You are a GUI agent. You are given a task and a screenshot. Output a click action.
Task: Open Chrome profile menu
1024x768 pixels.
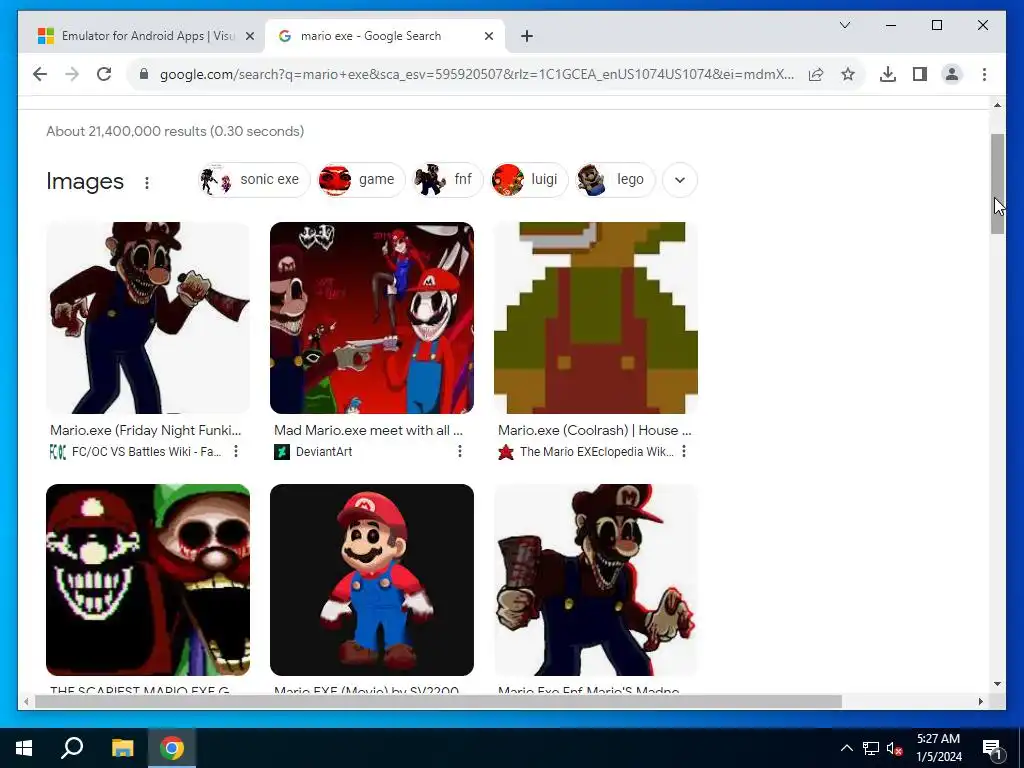pos(952,74)
